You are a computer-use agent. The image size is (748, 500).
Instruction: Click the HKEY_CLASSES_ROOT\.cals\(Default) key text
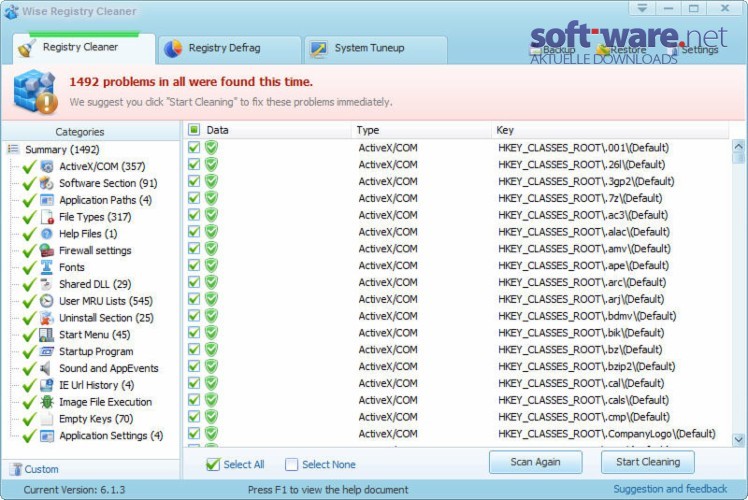(583, 400)
